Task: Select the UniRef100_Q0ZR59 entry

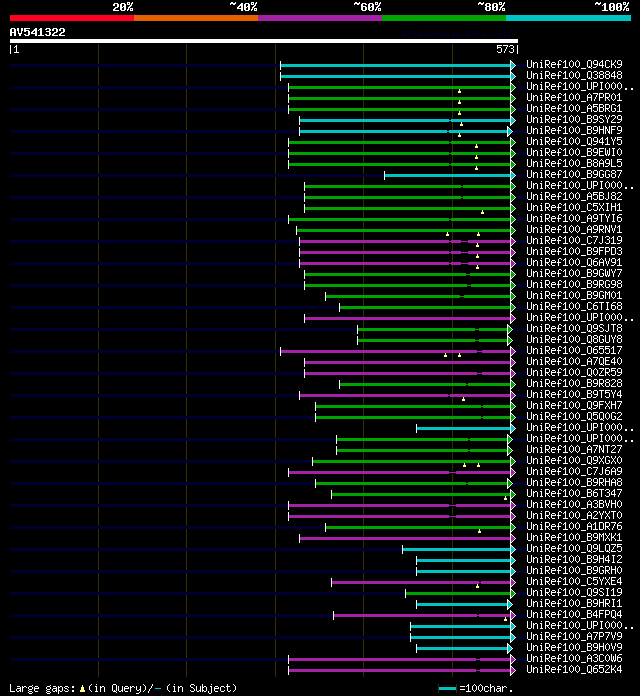Action: [574, 372]
